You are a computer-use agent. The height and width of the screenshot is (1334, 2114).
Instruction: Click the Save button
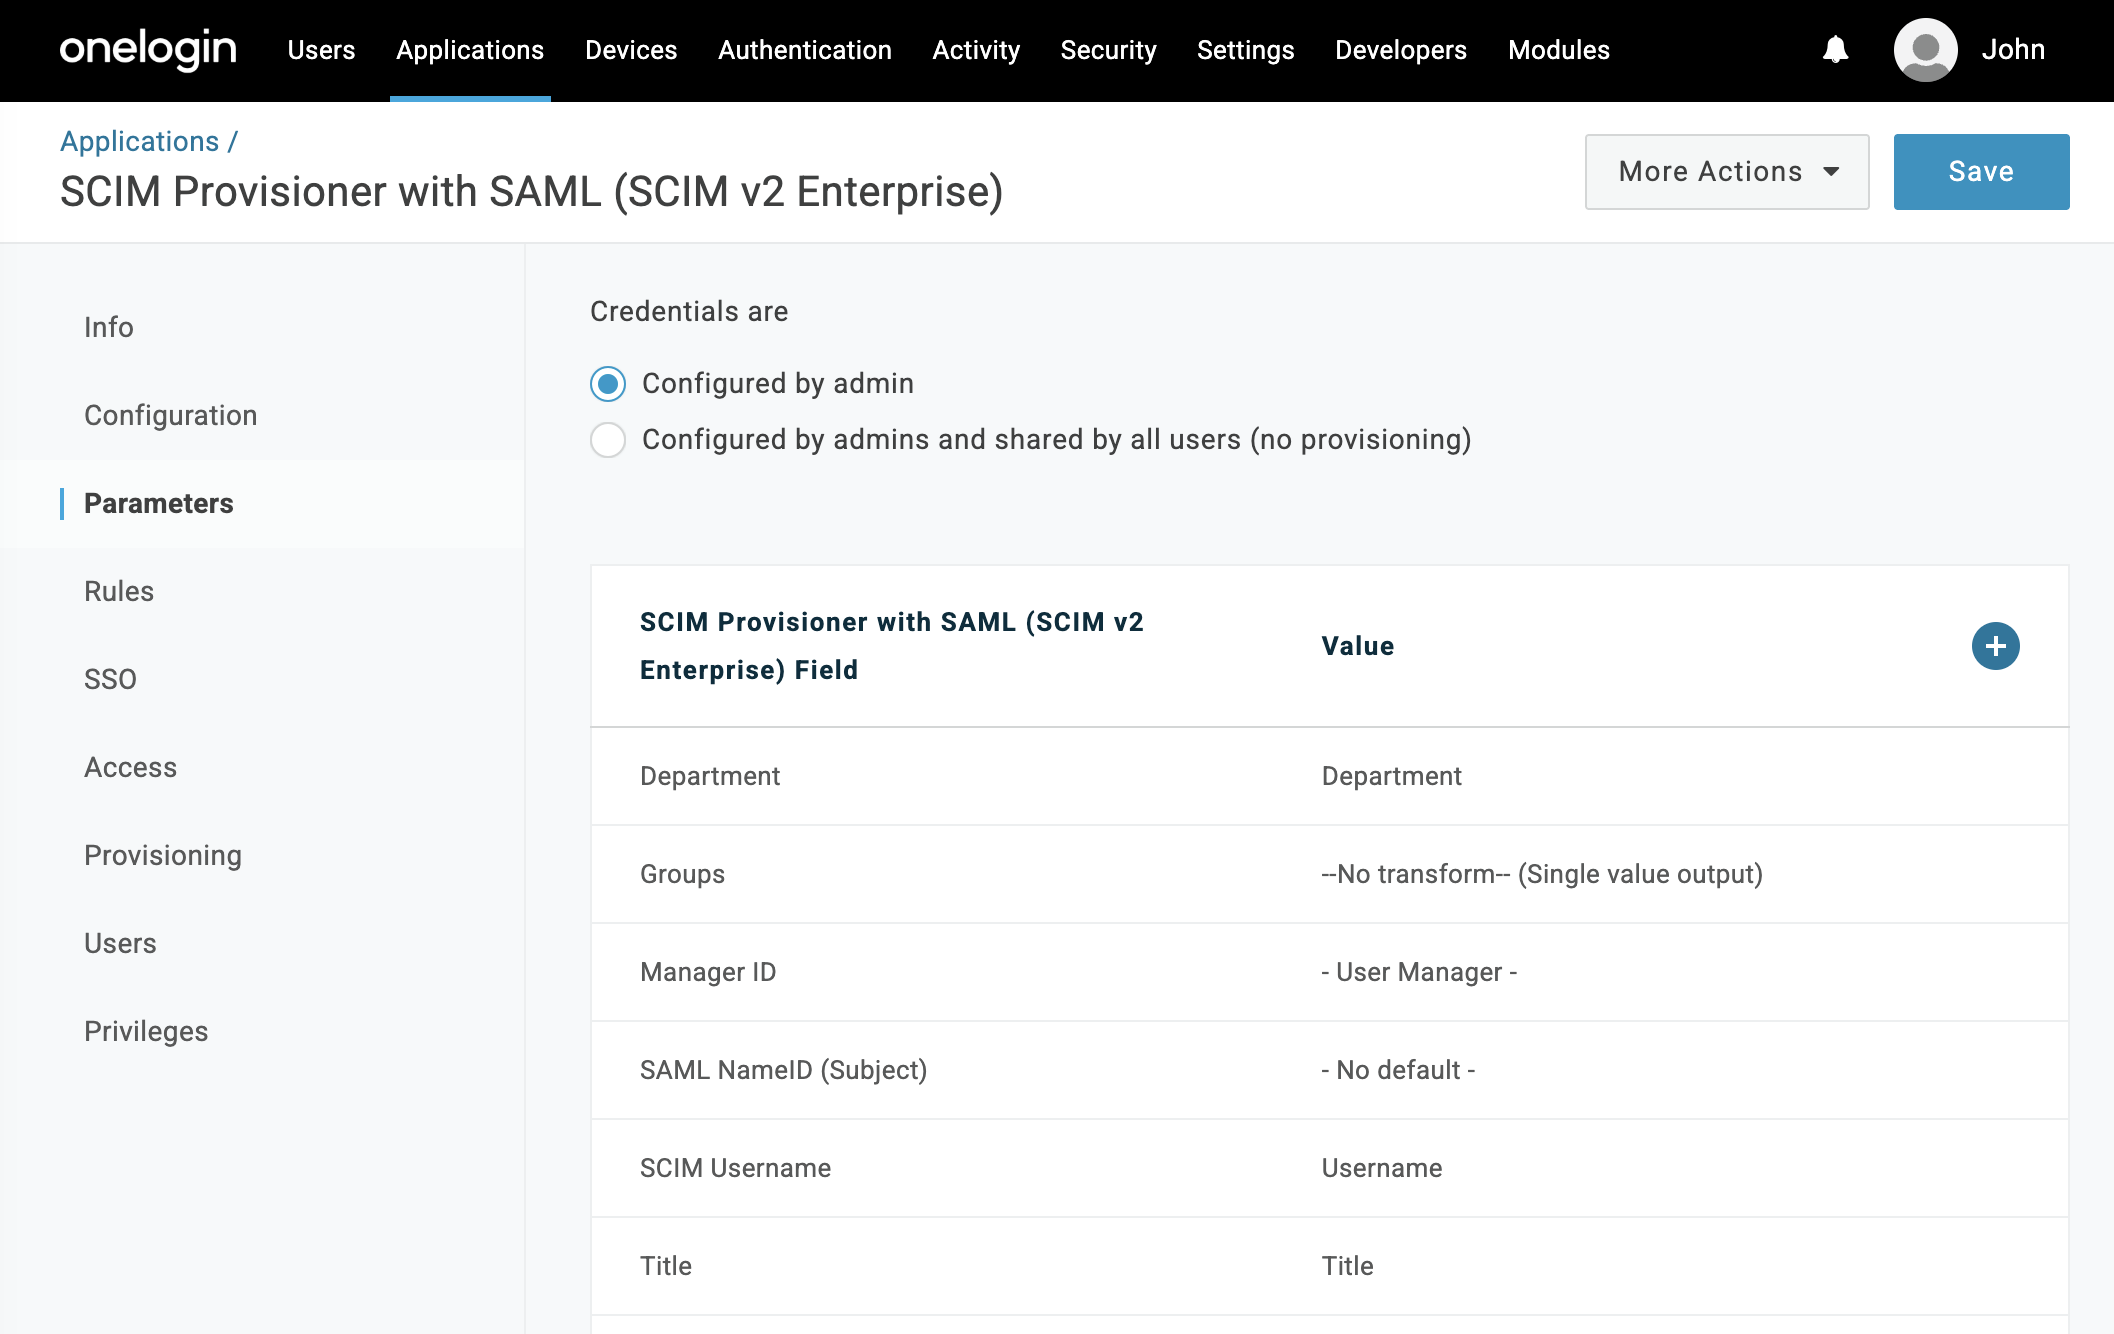[1981, 172]
